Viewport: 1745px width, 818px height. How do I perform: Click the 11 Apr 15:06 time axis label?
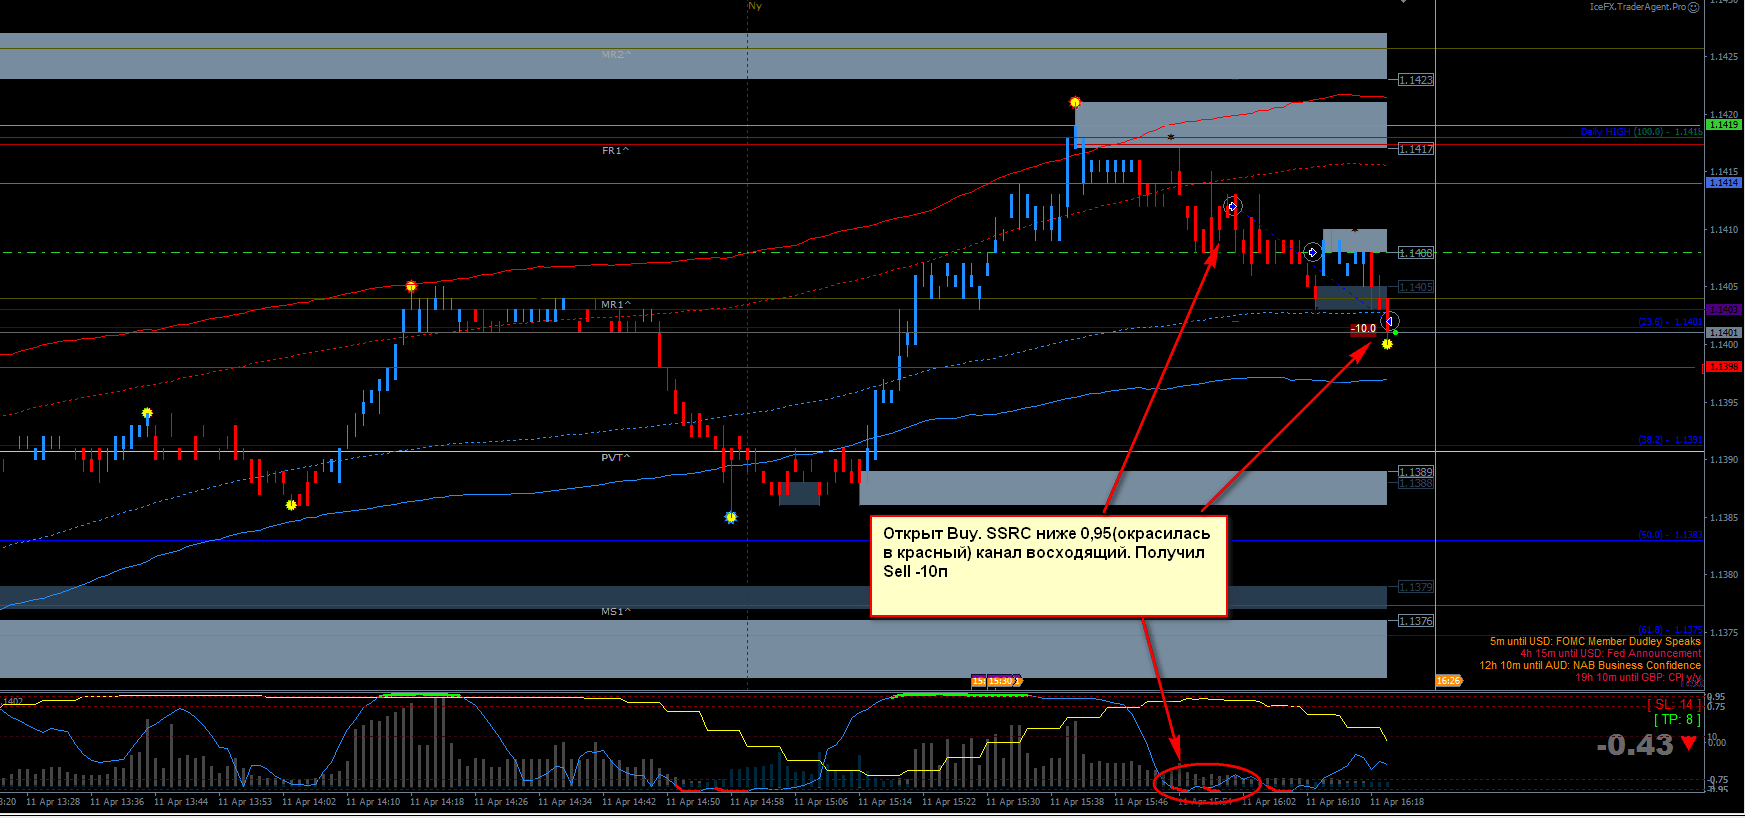[820, 802]
